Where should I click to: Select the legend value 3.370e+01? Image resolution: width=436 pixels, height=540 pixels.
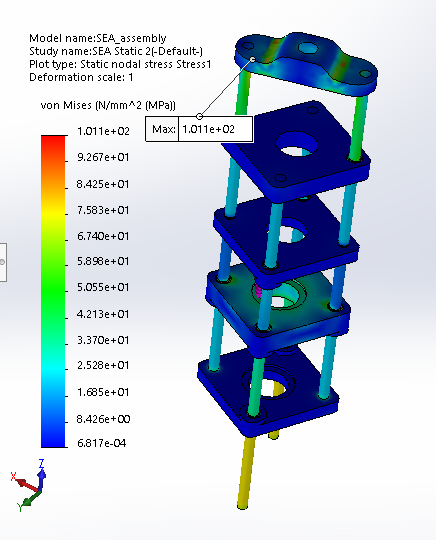pos(103,340)
